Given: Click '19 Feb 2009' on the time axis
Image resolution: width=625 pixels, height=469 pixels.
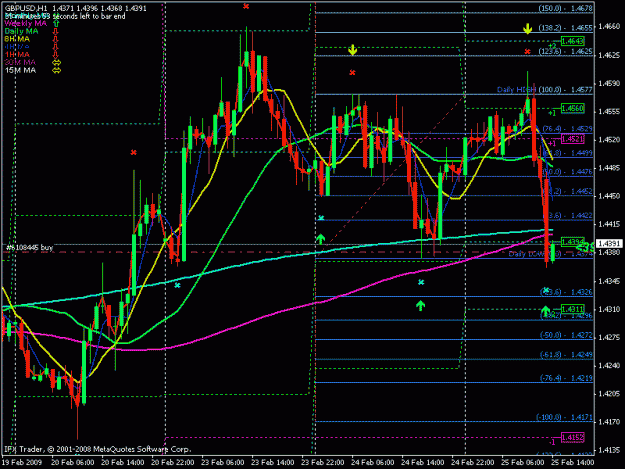Looking at the screenshot, I should (22, 462).
